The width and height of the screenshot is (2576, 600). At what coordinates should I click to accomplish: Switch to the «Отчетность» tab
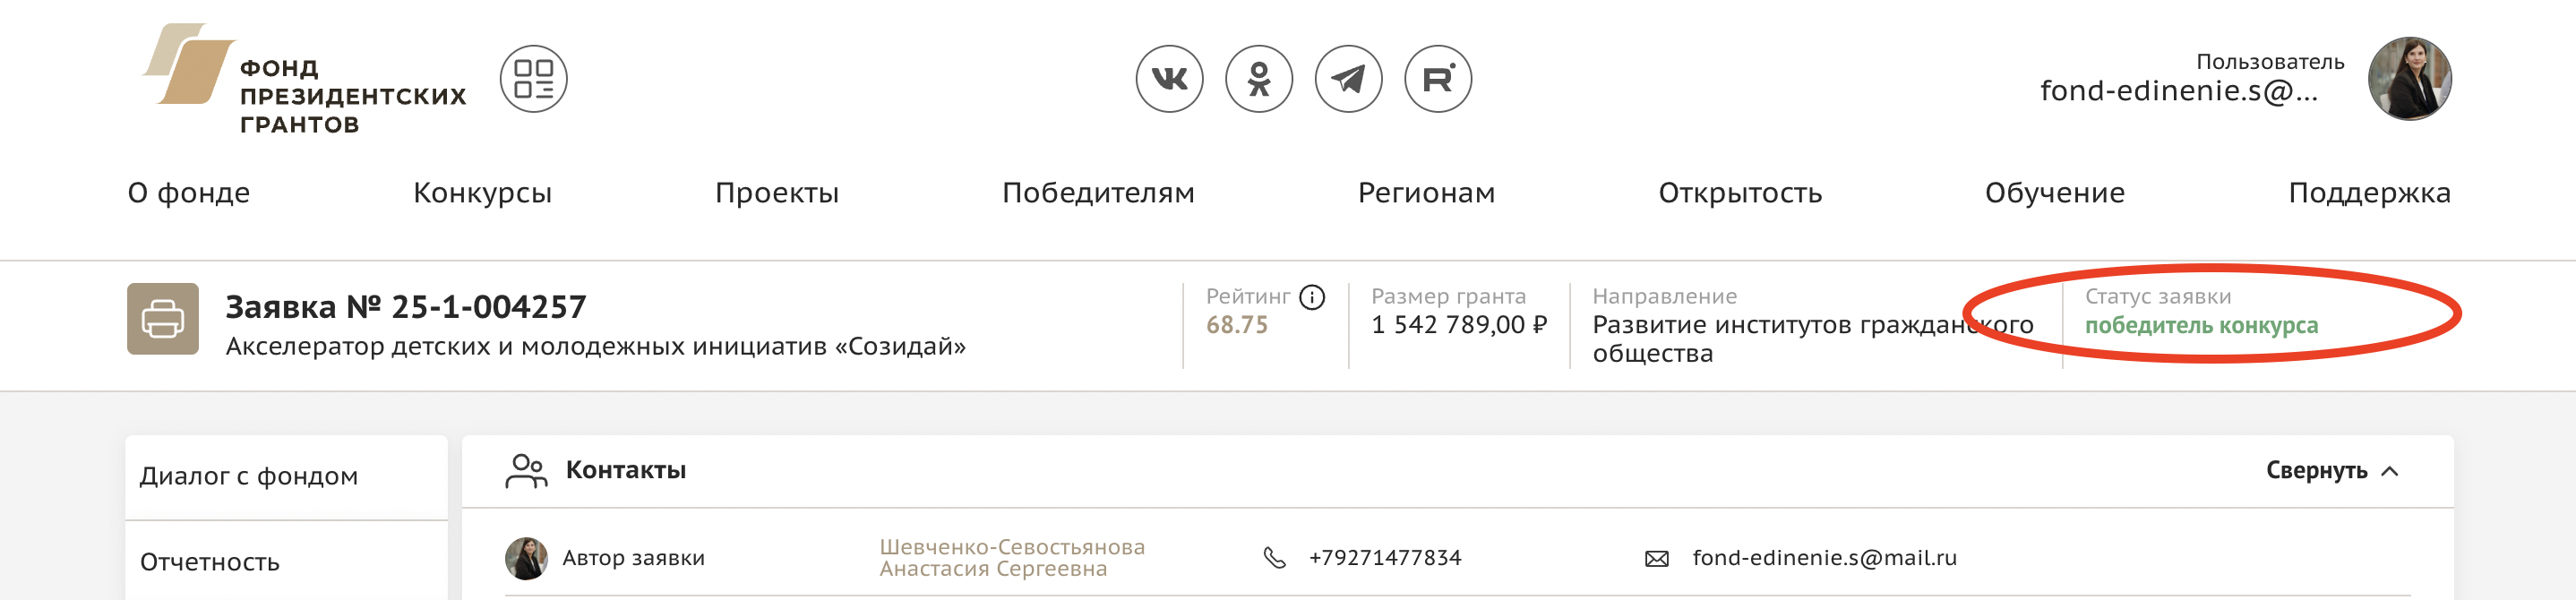(210, 562)
